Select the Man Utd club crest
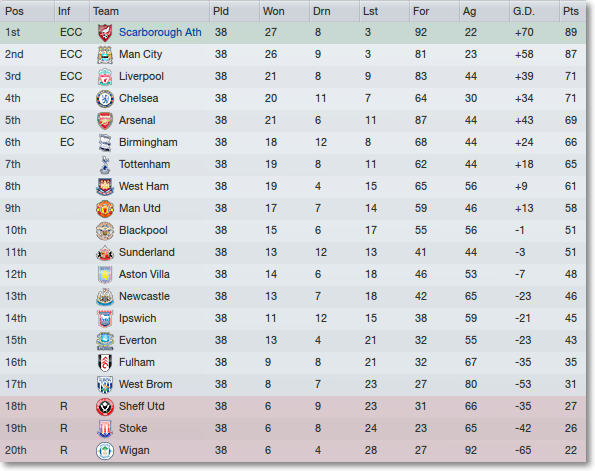The width and height of the screenshot is (595, 471). [105, 209]
